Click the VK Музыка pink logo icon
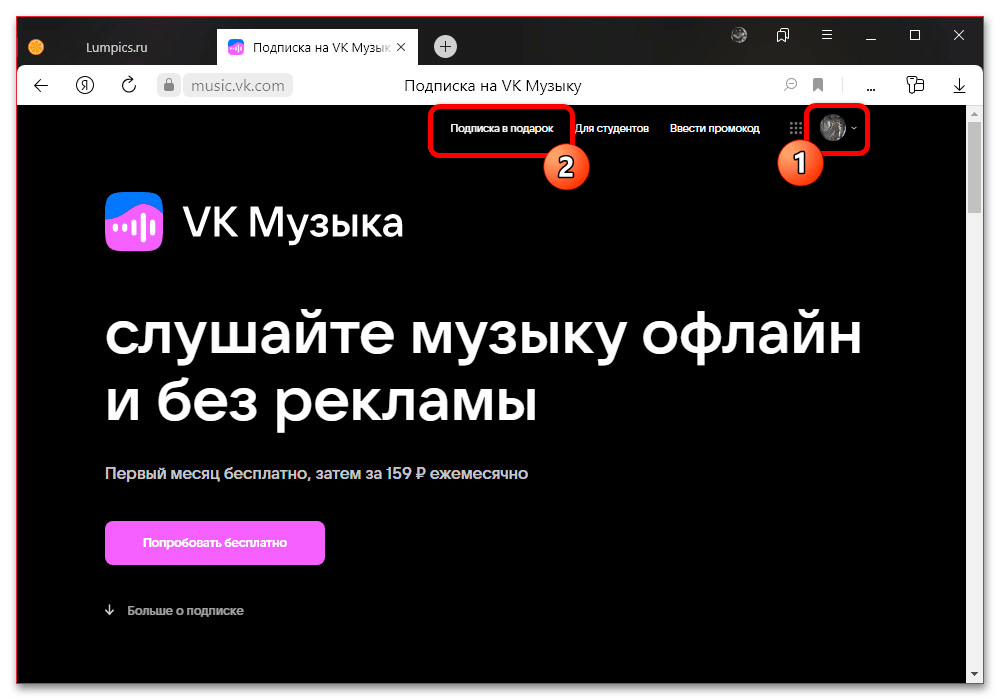The width and height of the screenshot is (1000, 700). pos(134,222)
